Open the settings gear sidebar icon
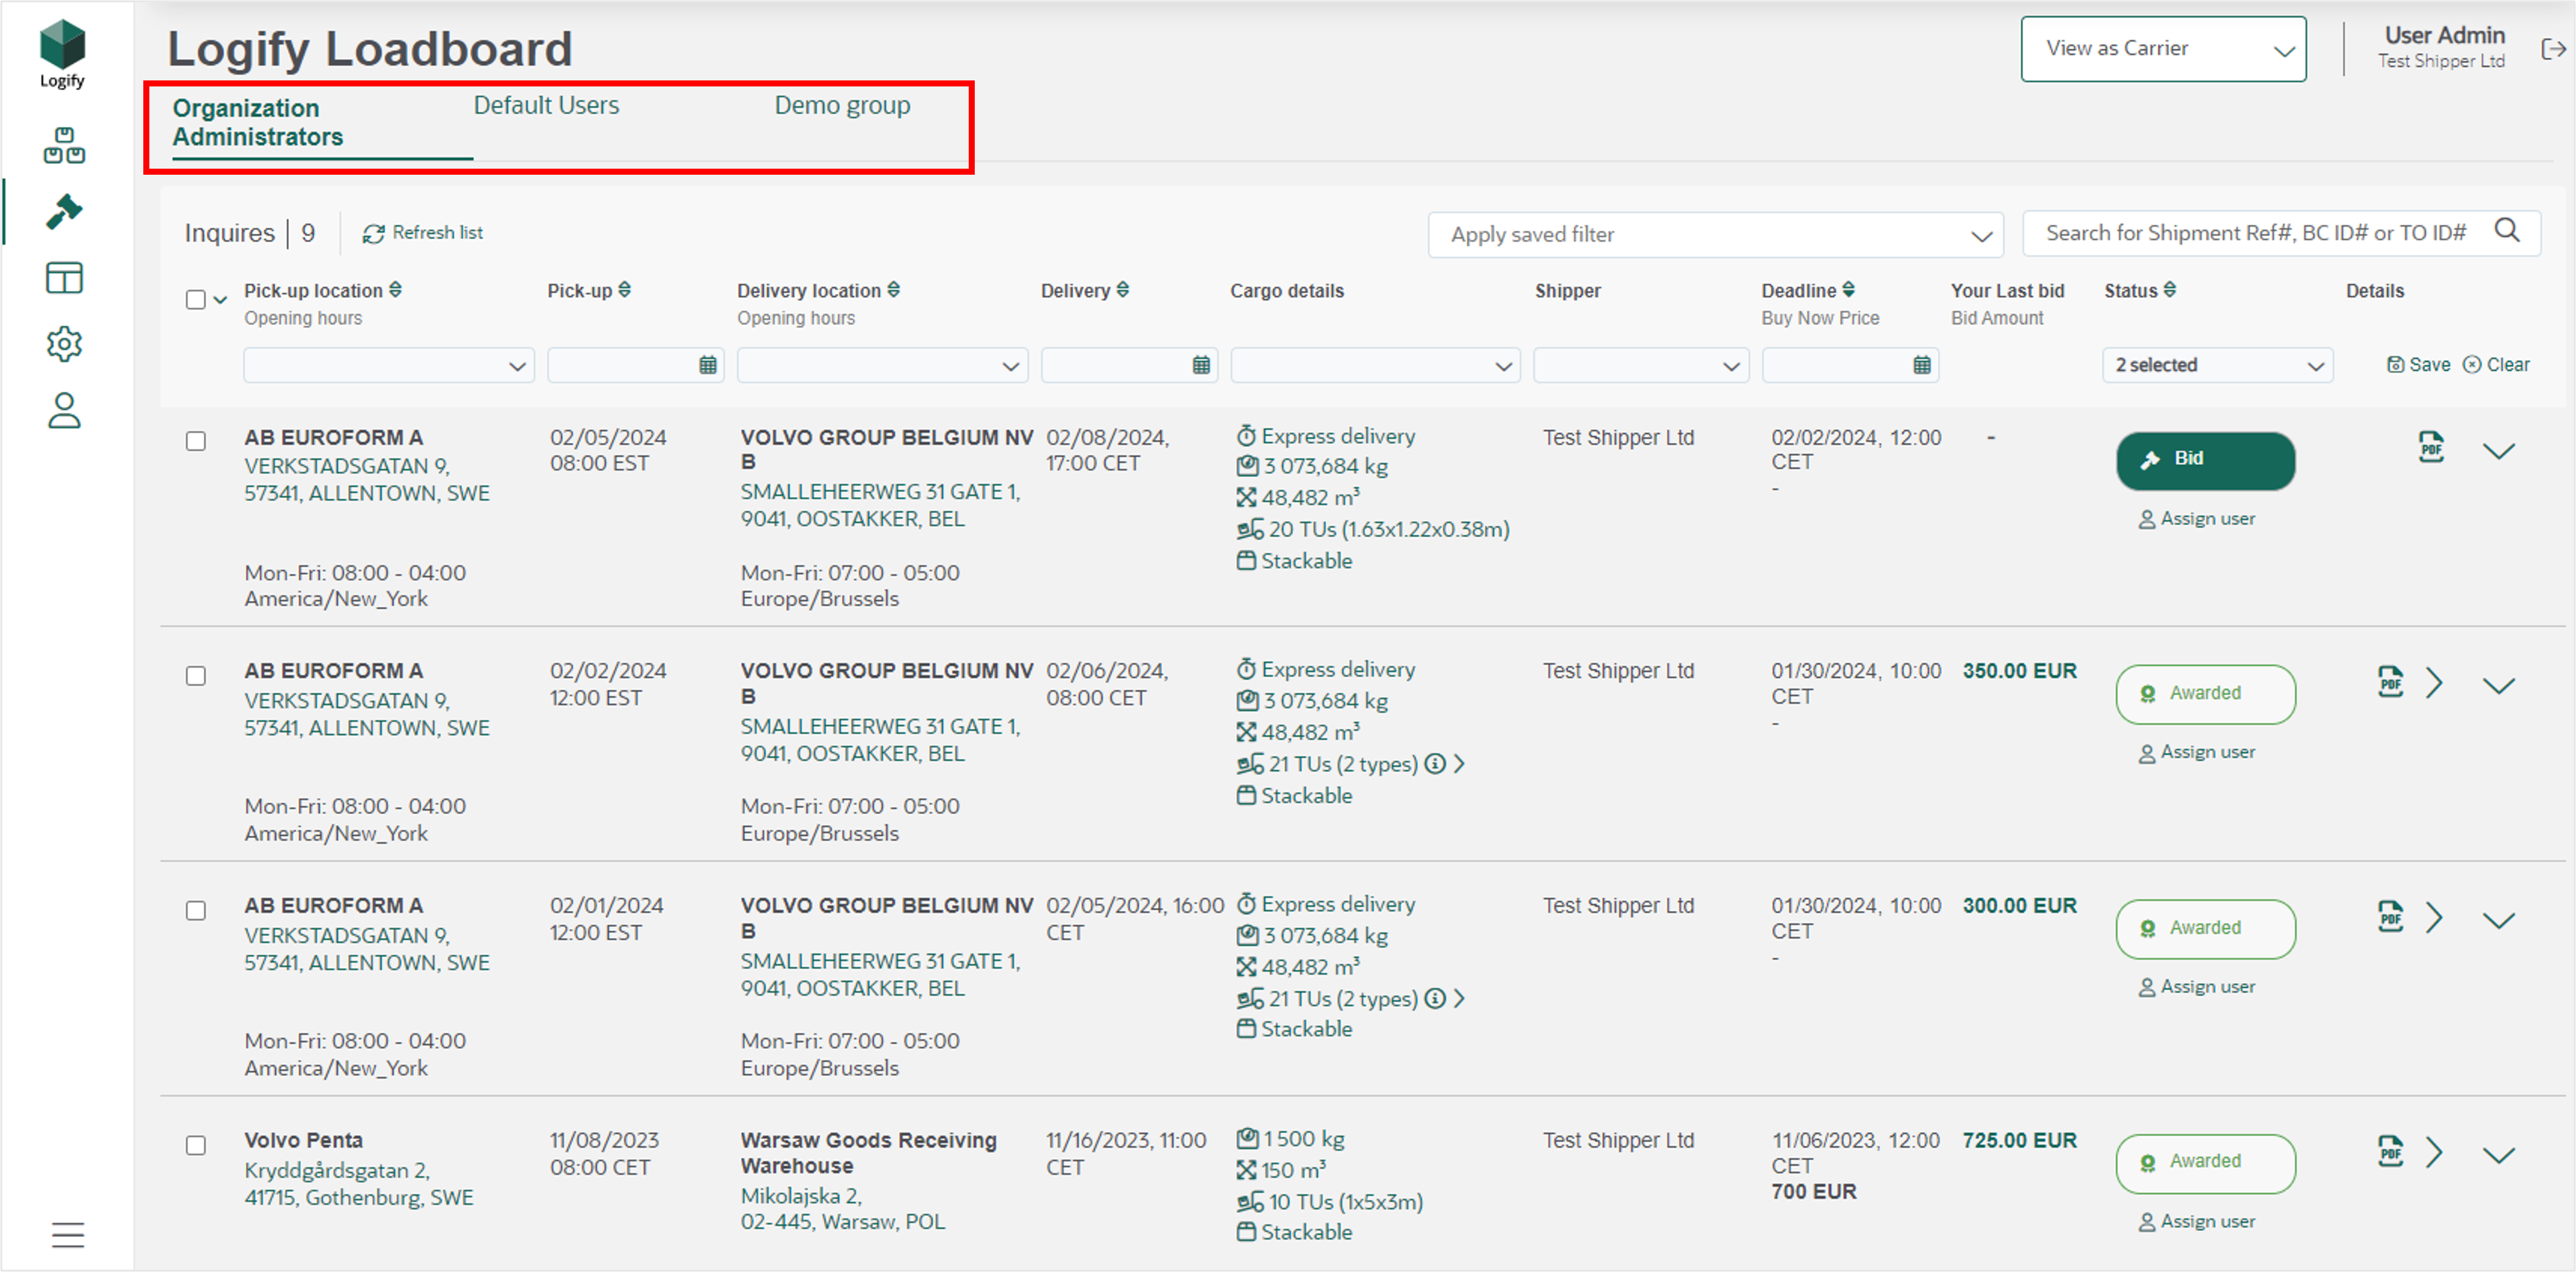The height and width of the screenshot is (1272, 2576). [x=64, y=344]
